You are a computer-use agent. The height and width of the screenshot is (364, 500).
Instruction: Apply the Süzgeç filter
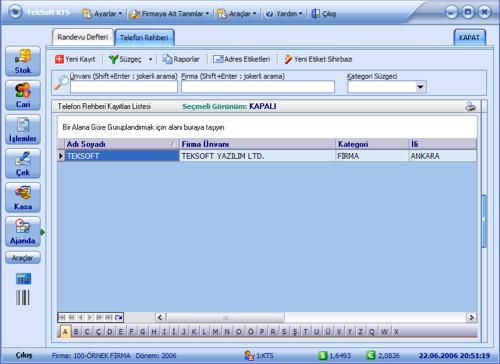125,59
